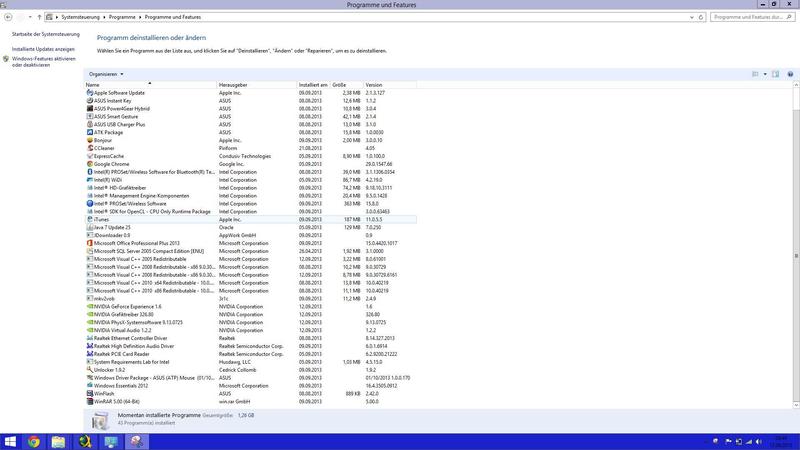Select Microsoft SQL Server 2005 Compact Edition row

point(251,251)
